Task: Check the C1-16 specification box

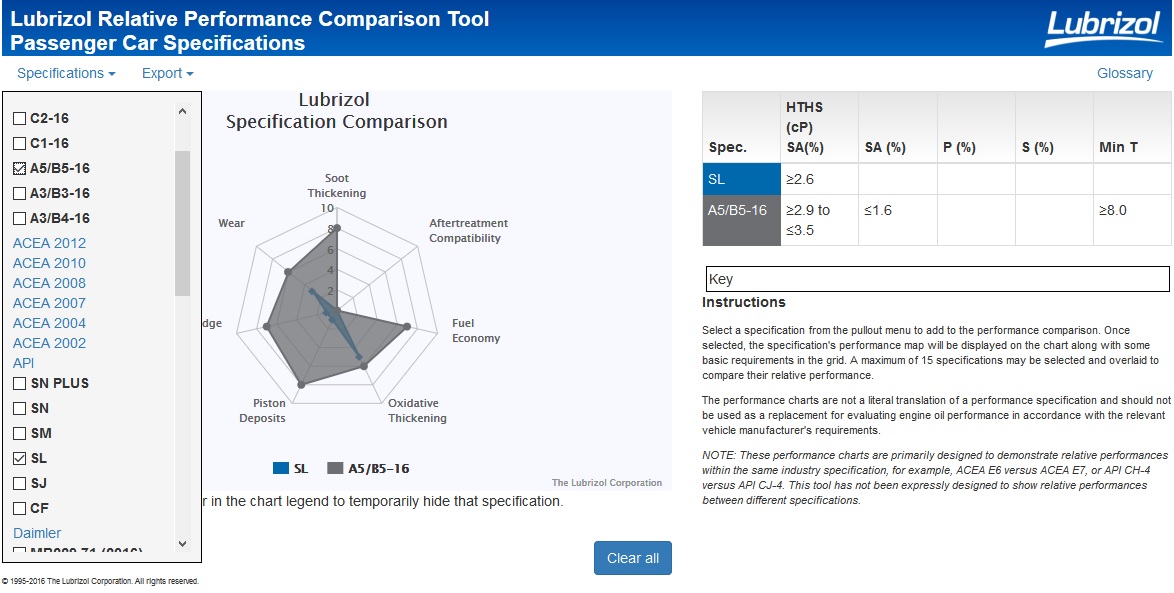Action: coord(19,143)
